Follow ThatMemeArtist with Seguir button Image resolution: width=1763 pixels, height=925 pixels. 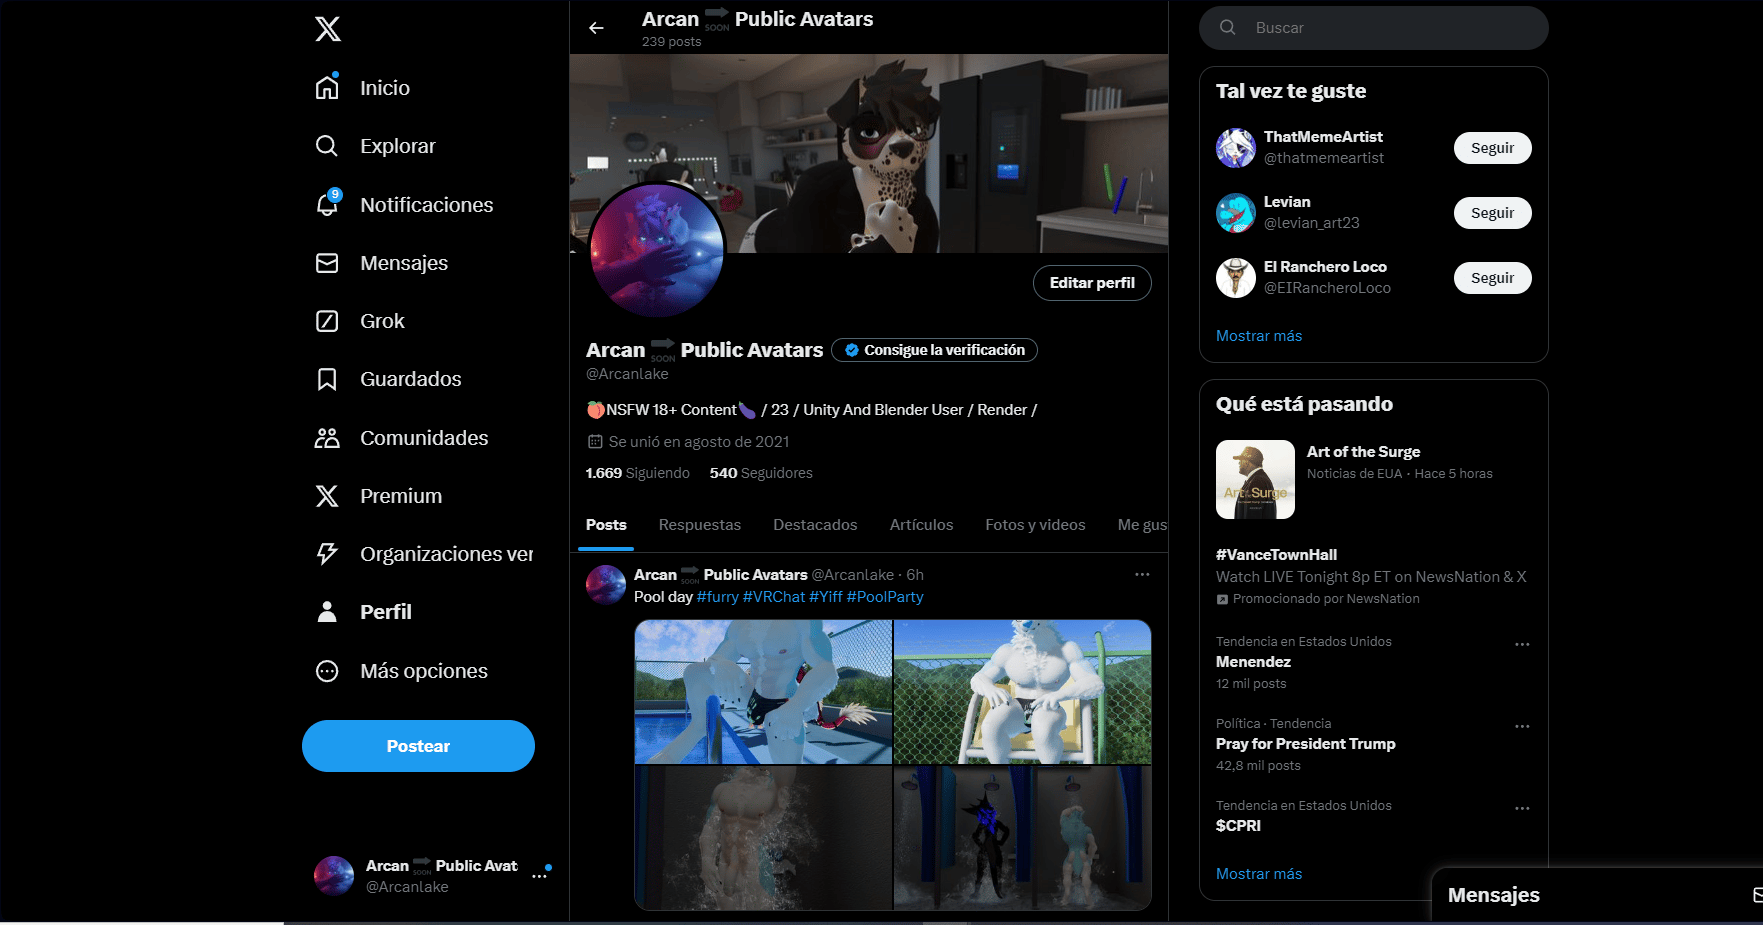tap(1492, 148)
